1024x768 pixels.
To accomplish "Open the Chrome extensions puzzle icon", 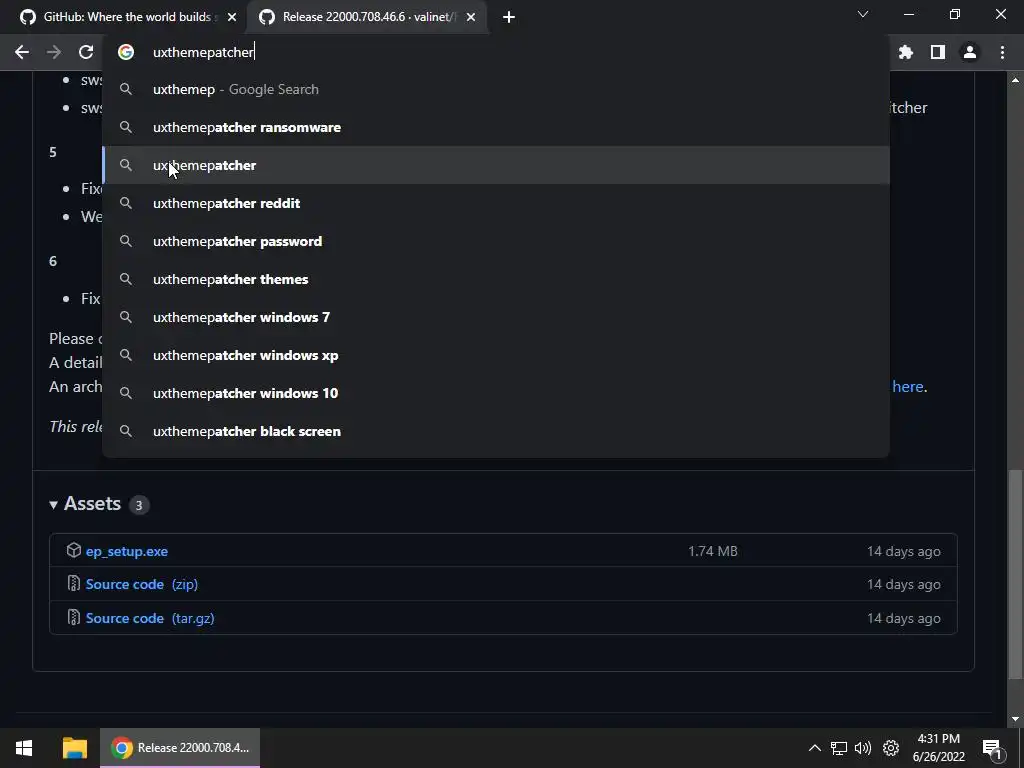I will click(x=906, y=52).
